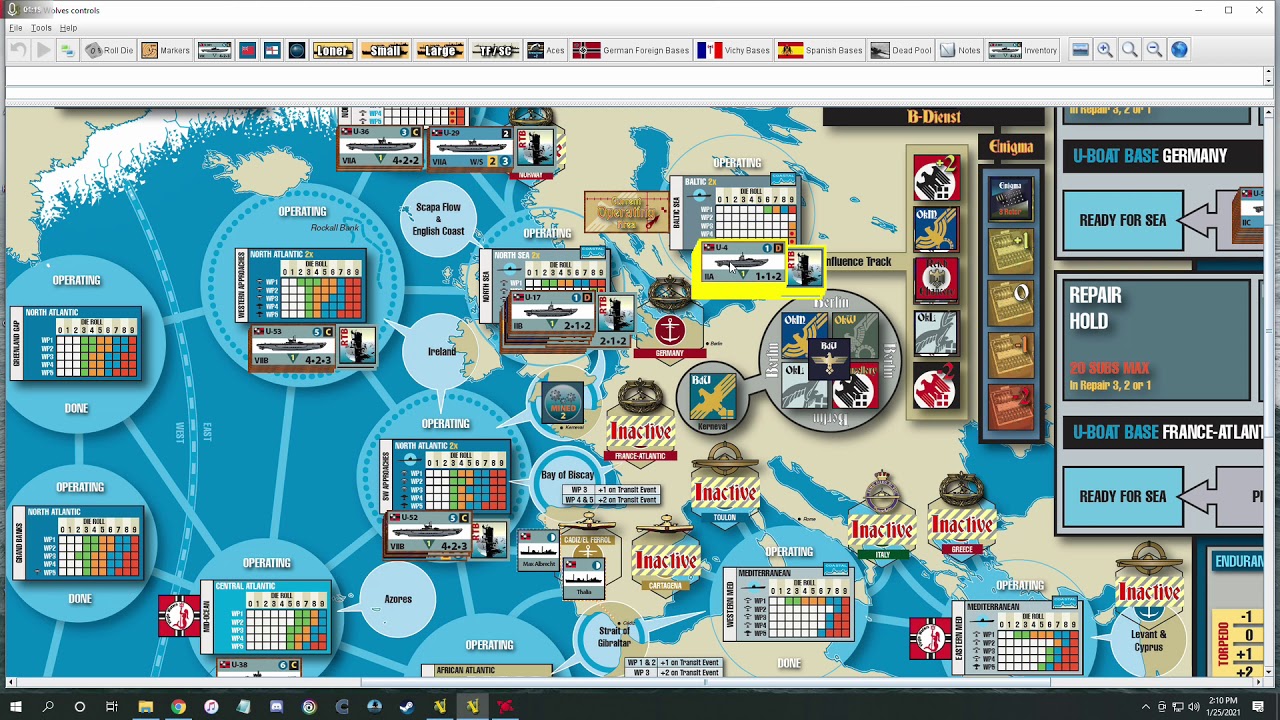
Task: Select the U-29 submarine counter
Action: point(470,149)
